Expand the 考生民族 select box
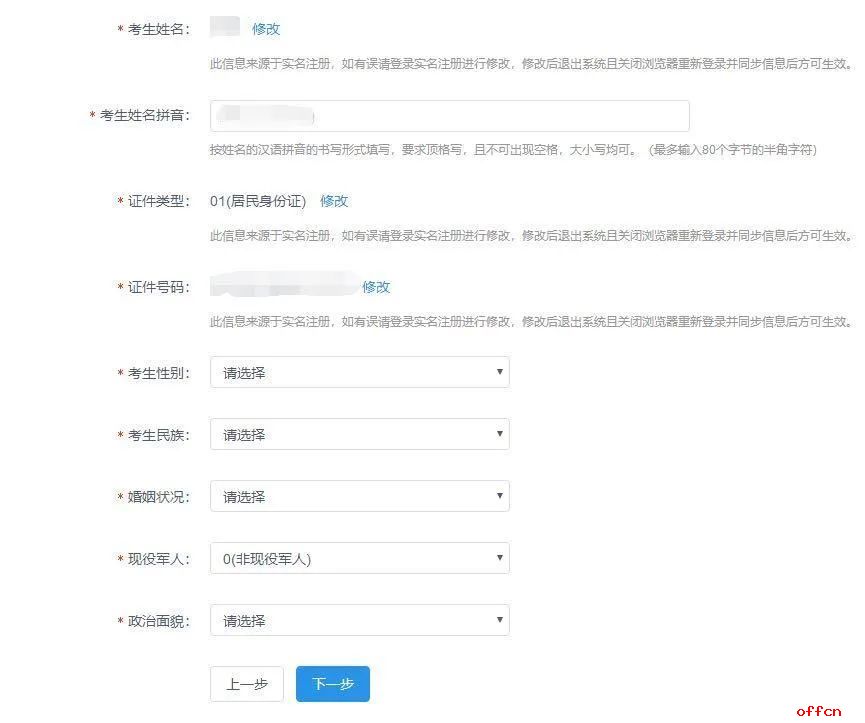Image resolution: width=865 pixels, height=723 pixels. pos(359,435)
